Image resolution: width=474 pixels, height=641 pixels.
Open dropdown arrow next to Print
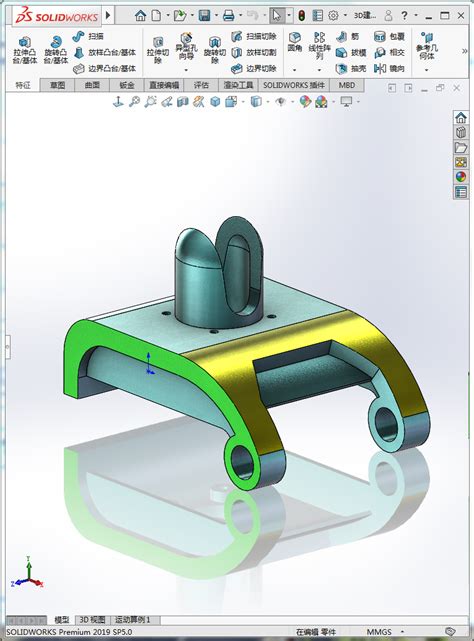click(x=240, y=16)
